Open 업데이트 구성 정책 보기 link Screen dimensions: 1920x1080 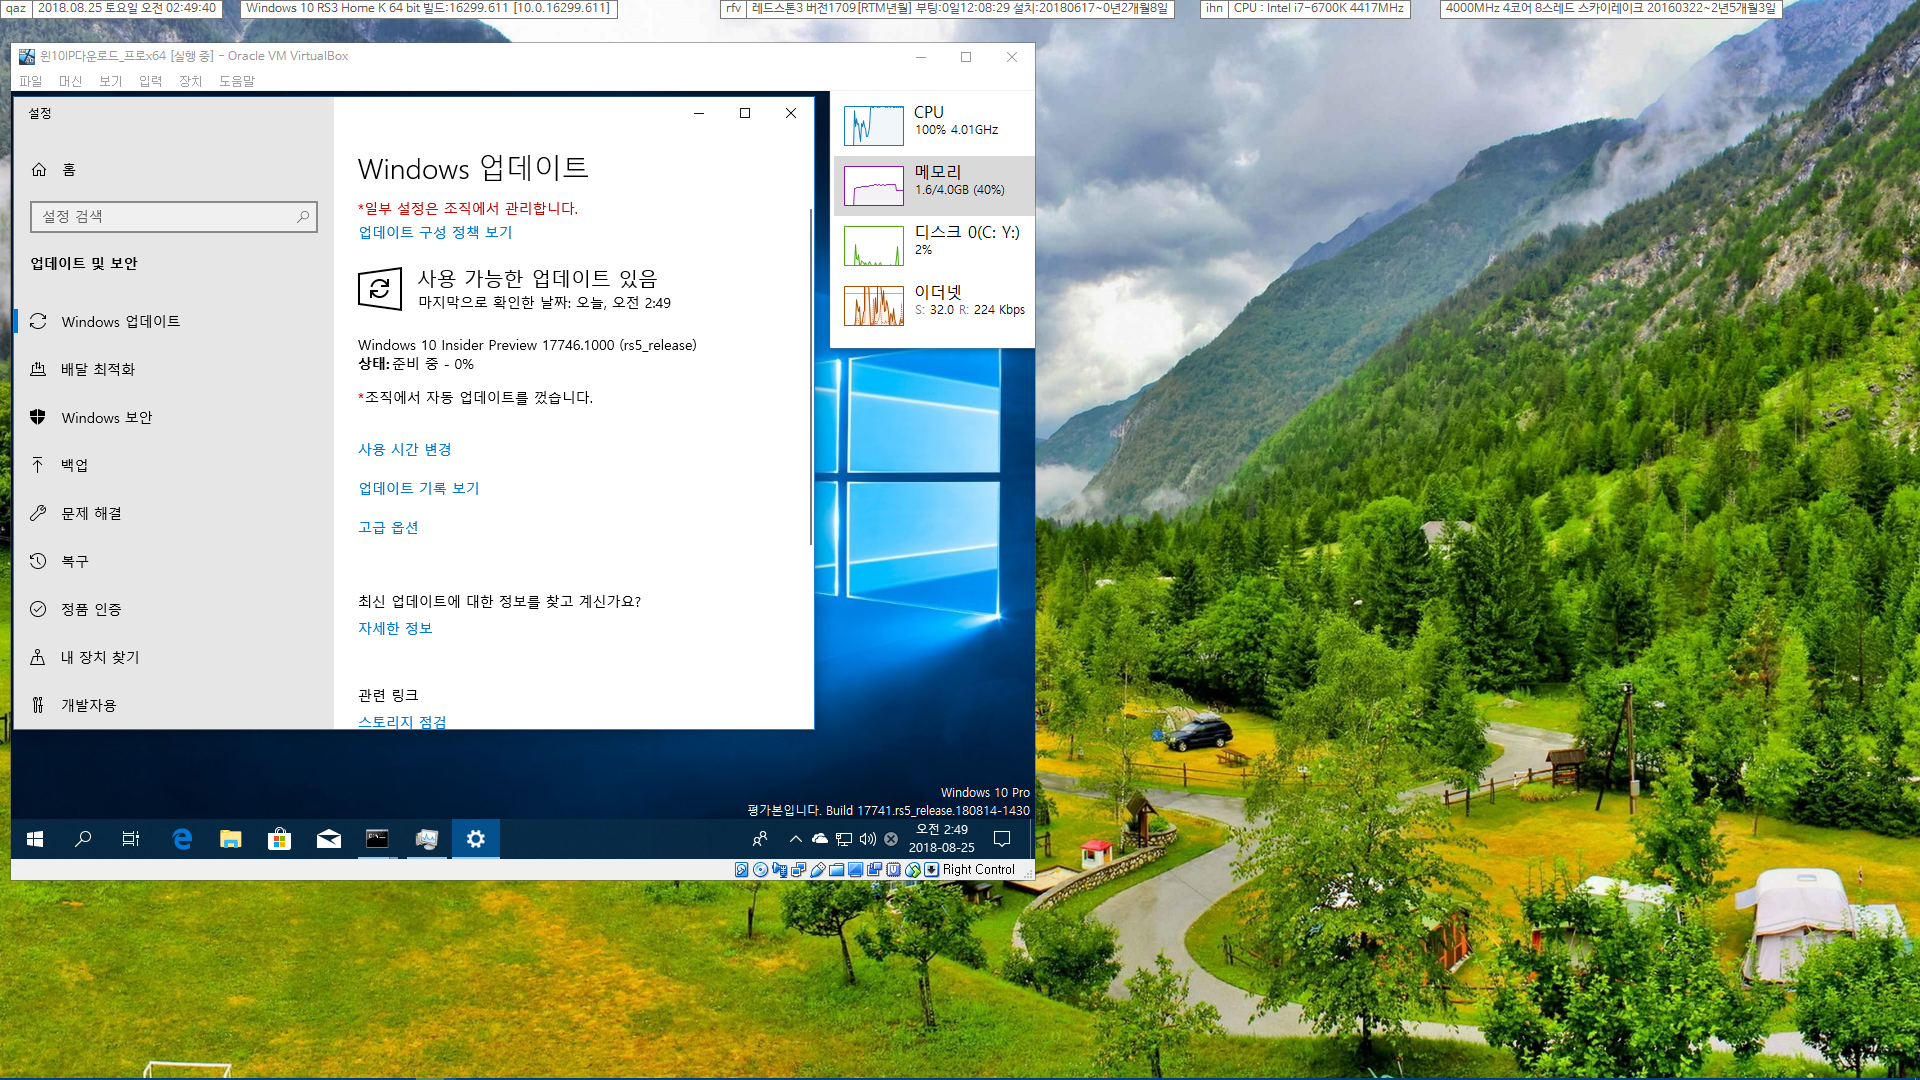click(x=435, y=232)
